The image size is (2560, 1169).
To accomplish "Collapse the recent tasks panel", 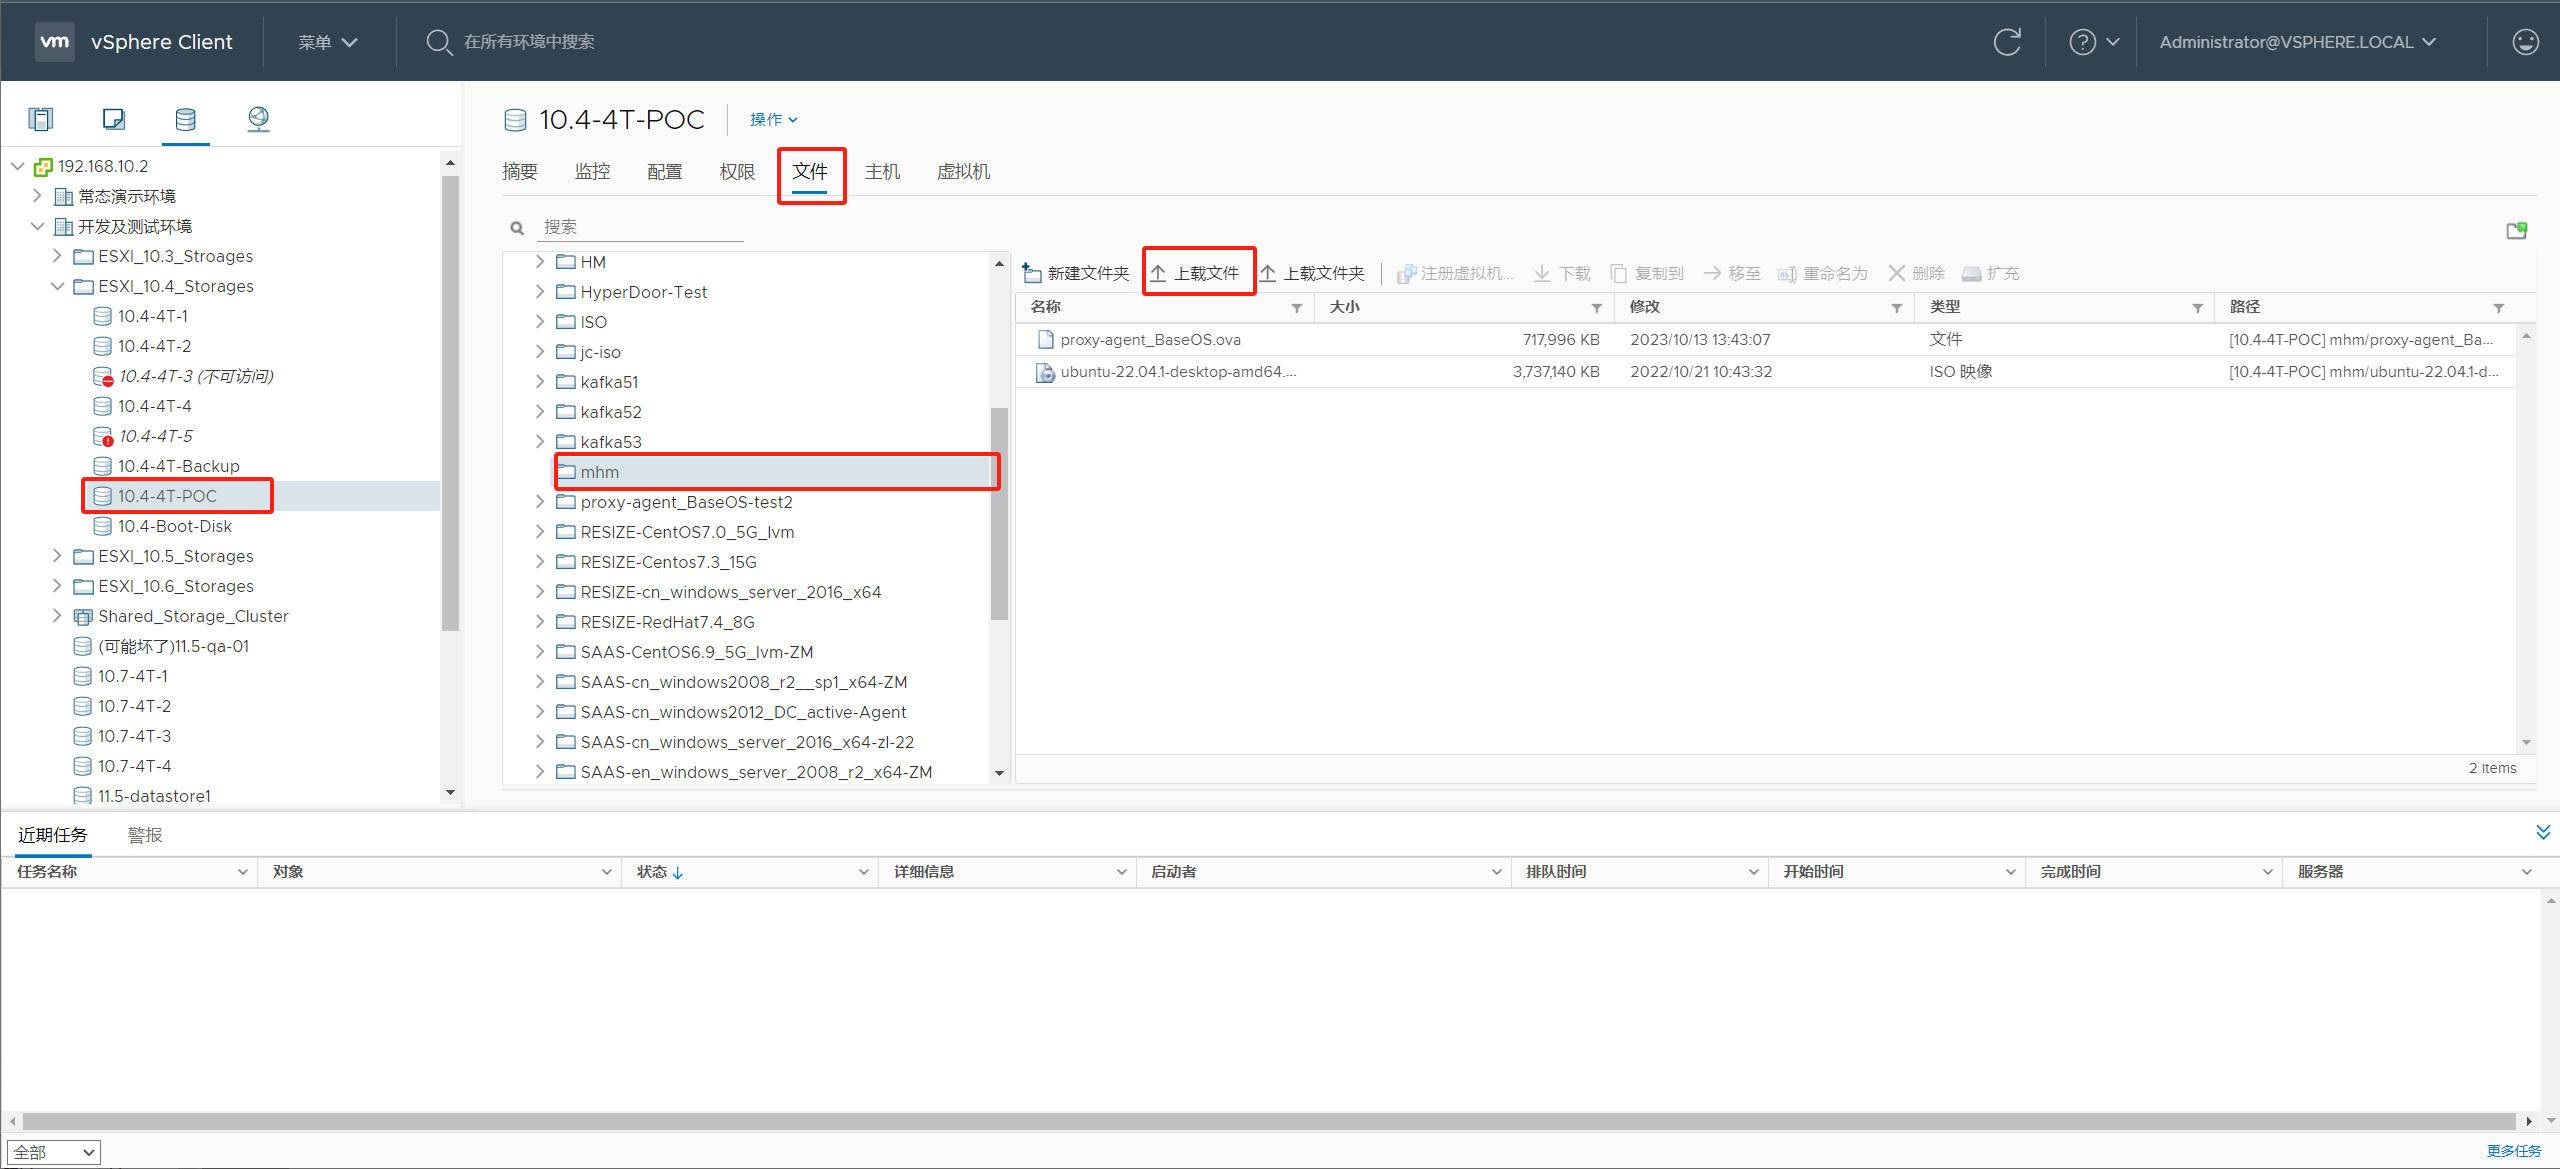I will click(2542, 833).
